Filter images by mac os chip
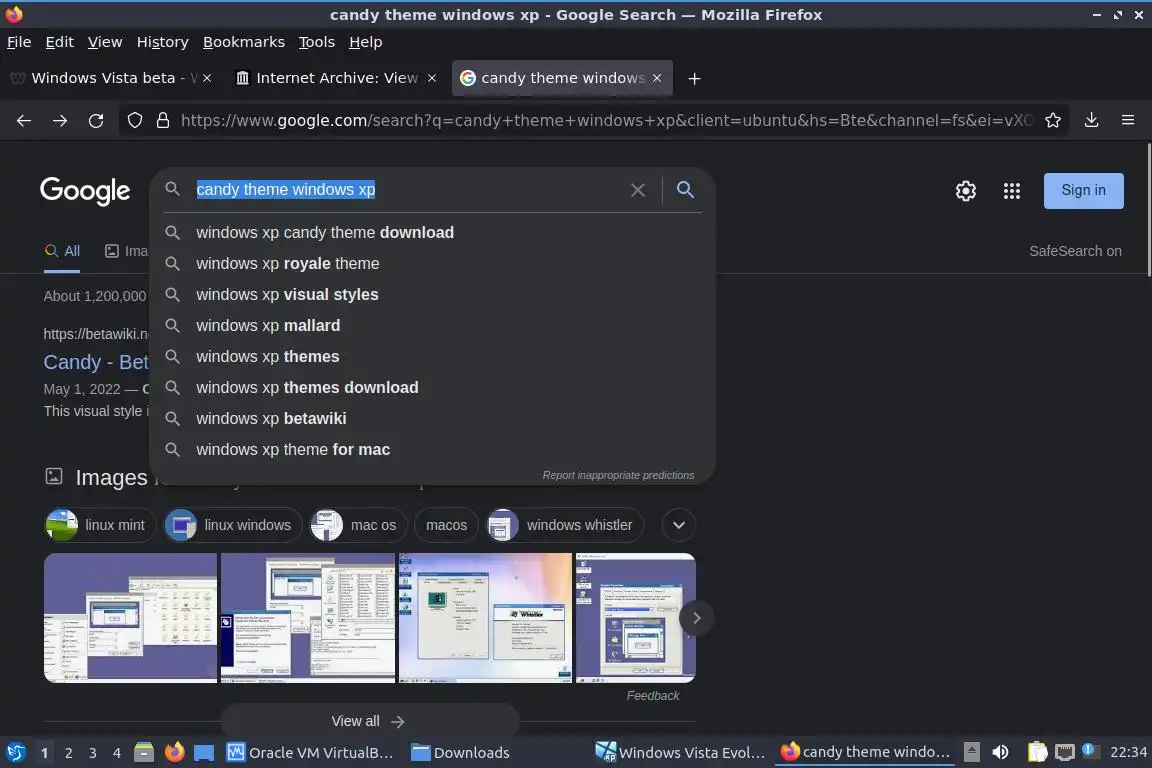This screenshot has width=1152, height=768. (358, 525)
